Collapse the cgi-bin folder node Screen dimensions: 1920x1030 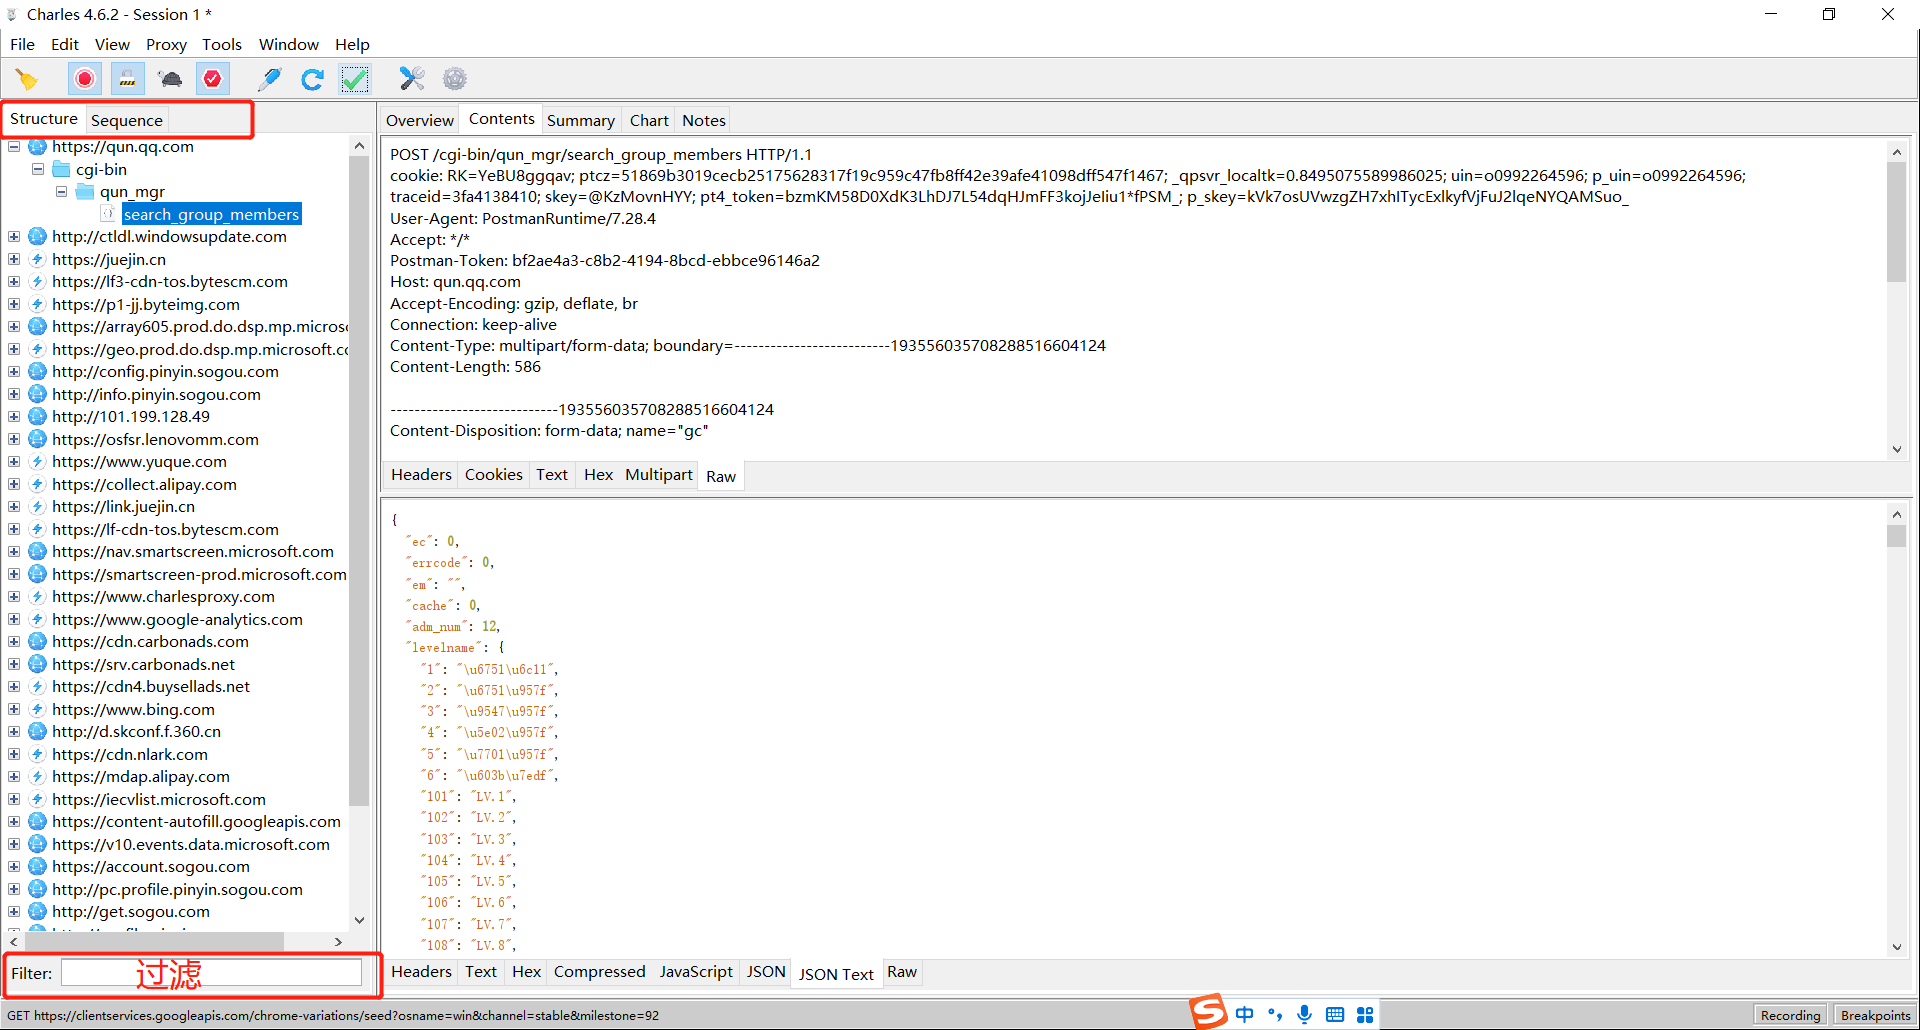click(x=38, y=169)
